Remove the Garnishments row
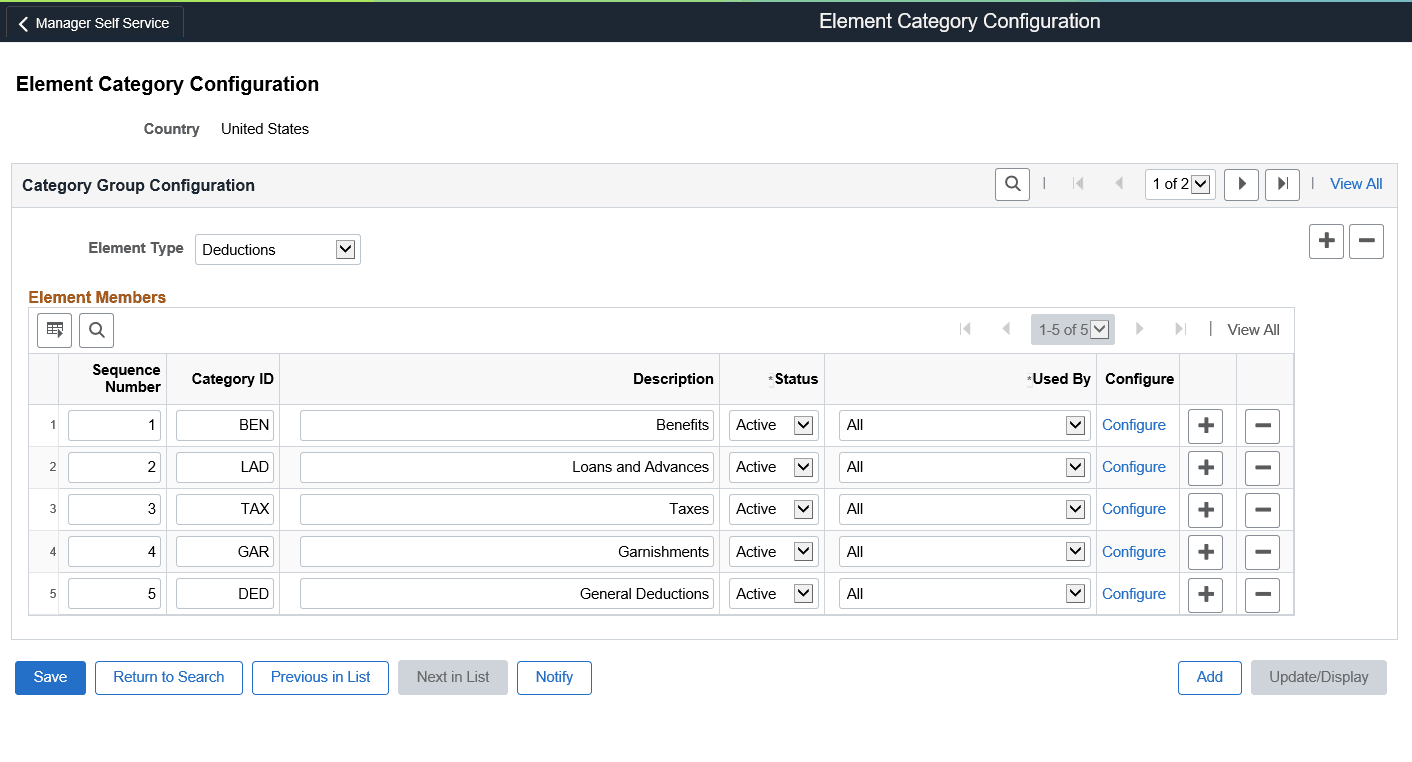This screenshot has width=1412, height=762. tap(1262, 552)
